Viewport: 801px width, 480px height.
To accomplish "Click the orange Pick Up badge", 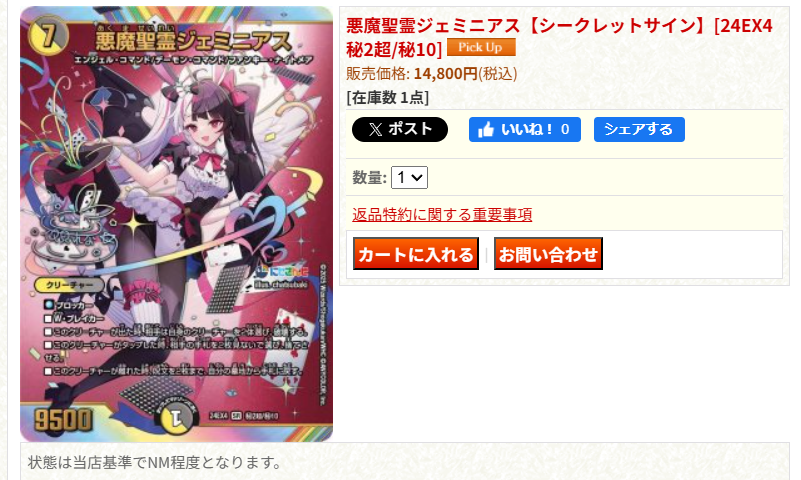I will pyautogui.click(x=481, y=47).
